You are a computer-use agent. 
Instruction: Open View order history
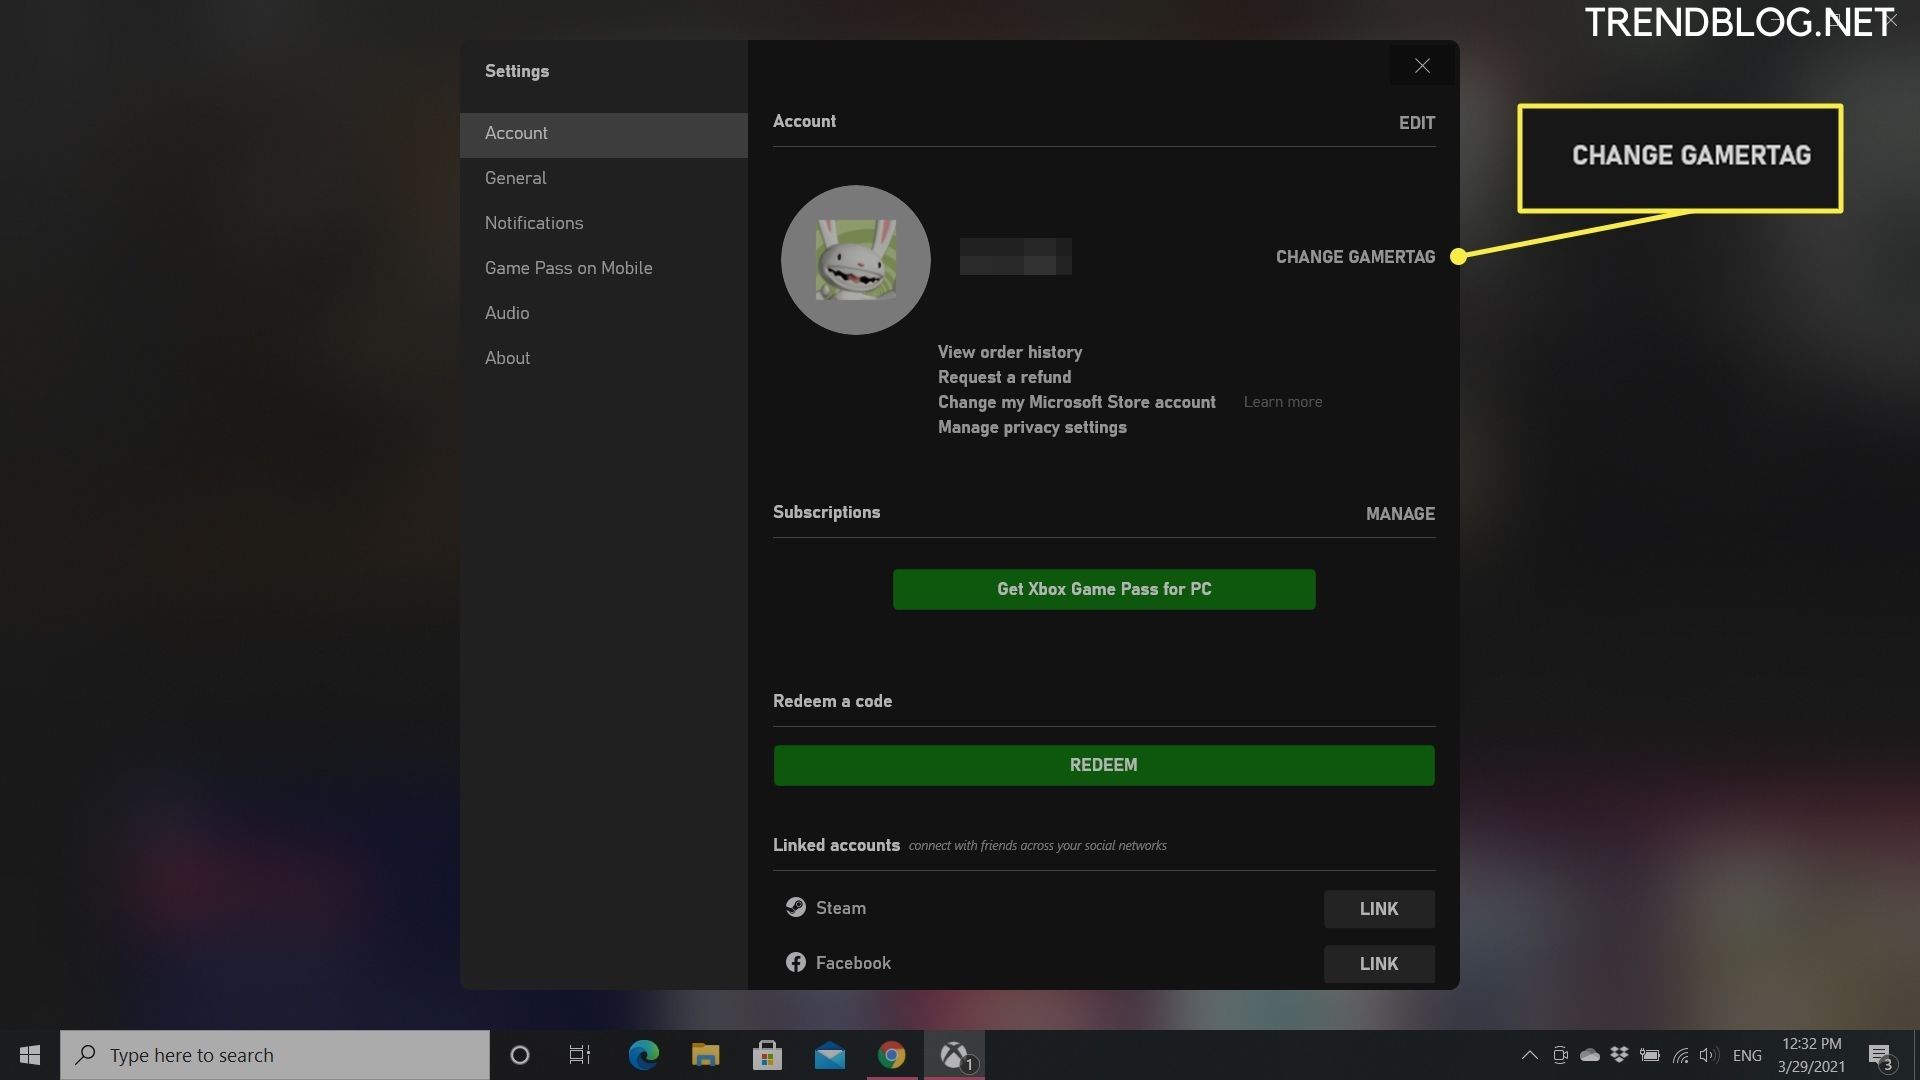pyautogui.click(x=1010, y=352)
